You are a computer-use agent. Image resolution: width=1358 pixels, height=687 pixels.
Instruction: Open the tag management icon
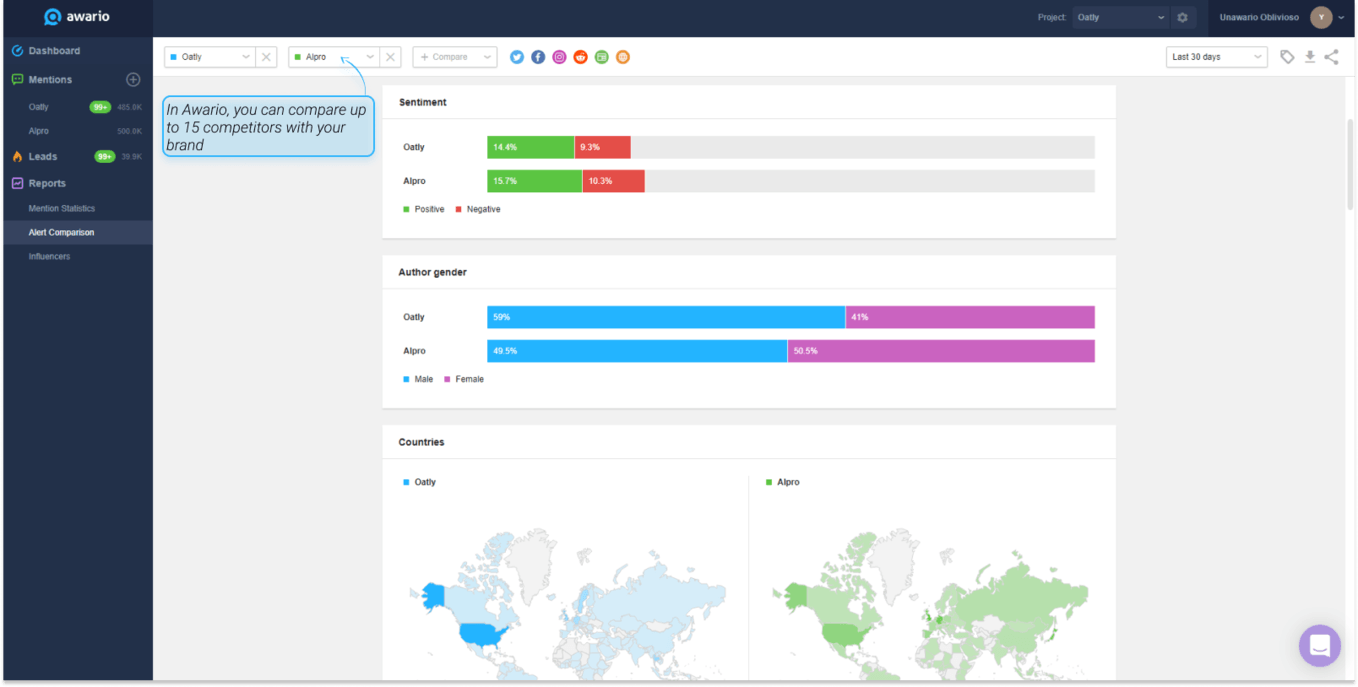(1288, 57)
